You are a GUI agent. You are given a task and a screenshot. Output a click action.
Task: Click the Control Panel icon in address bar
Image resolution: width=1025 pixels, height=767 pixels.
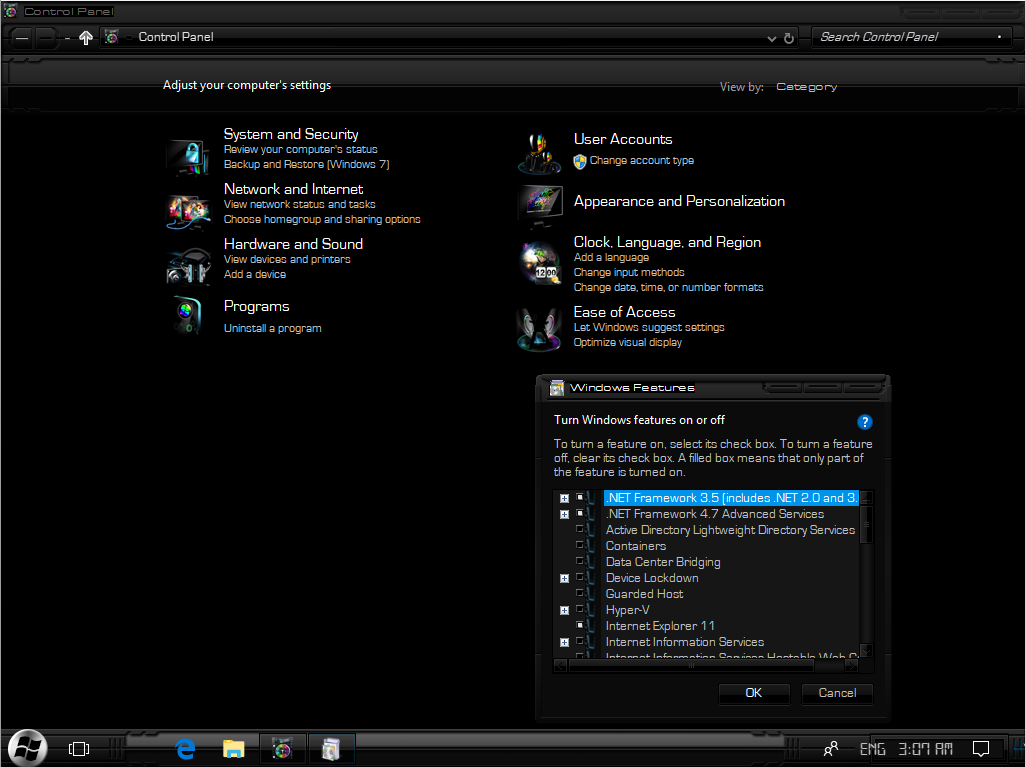(112, 37)
